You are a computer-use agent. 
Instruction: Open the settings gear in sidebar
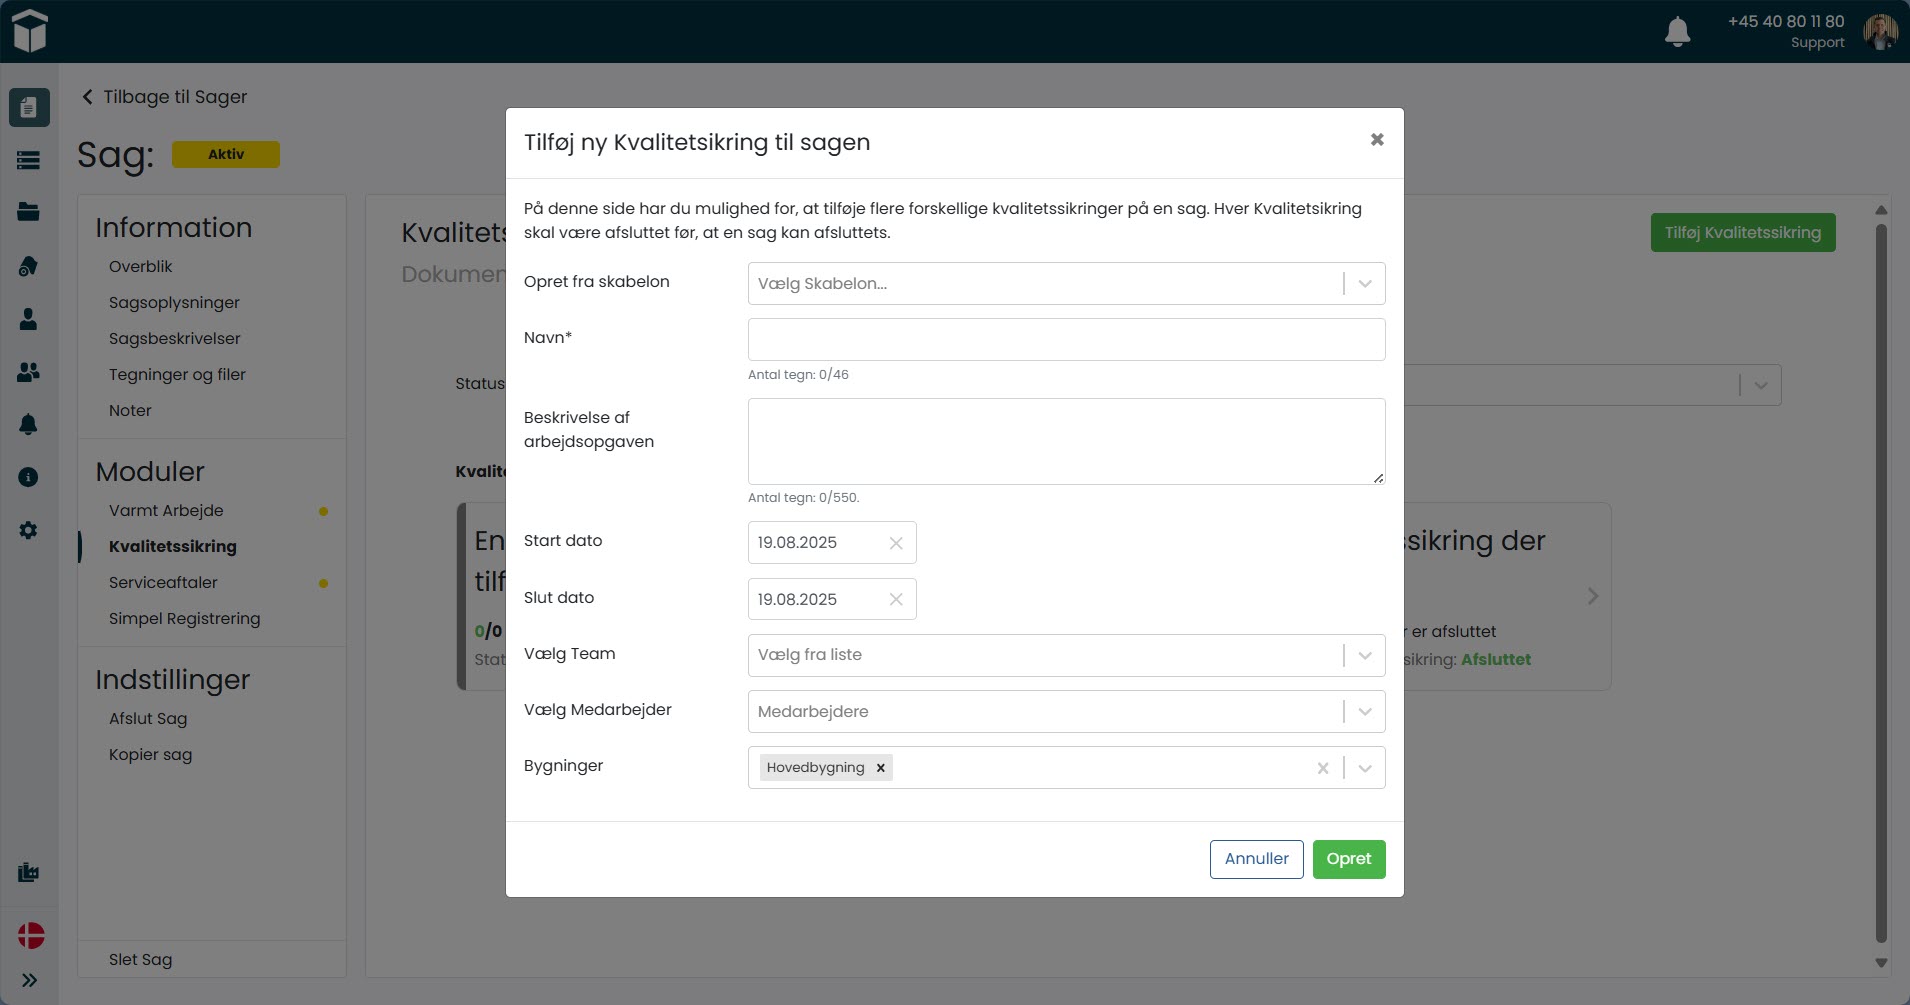tap(29, 530)
